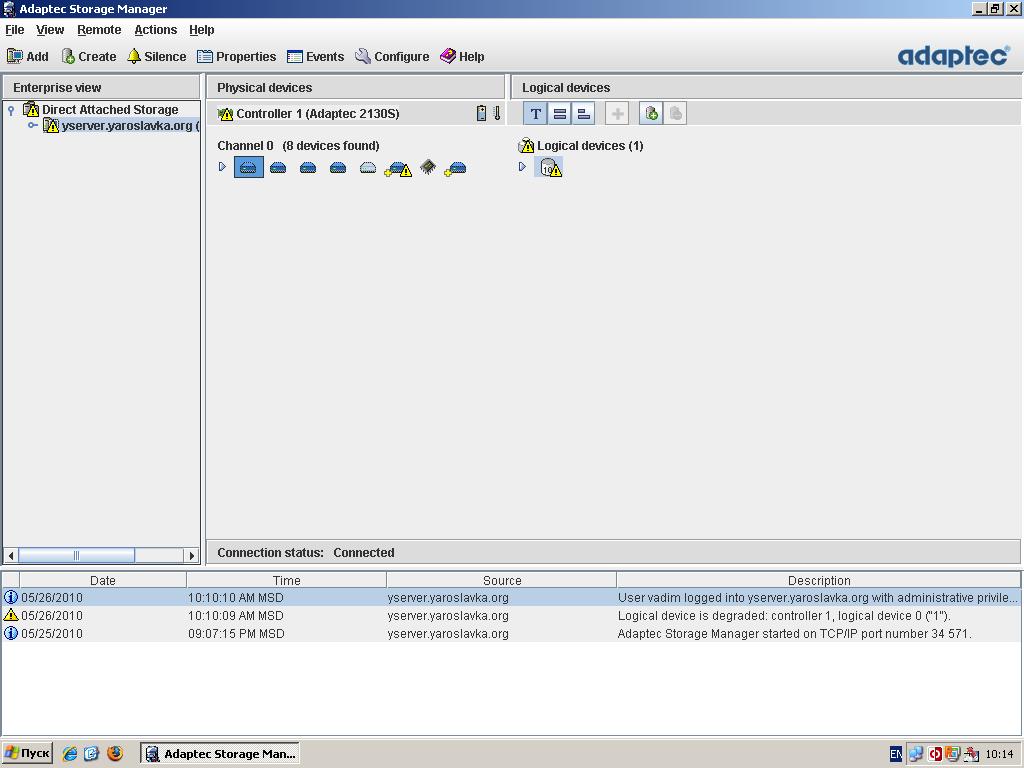The height and width of the screenshot is (768, 1024).
Task: Click the Configure toolbar button
Action: click(x=392, y=57)
